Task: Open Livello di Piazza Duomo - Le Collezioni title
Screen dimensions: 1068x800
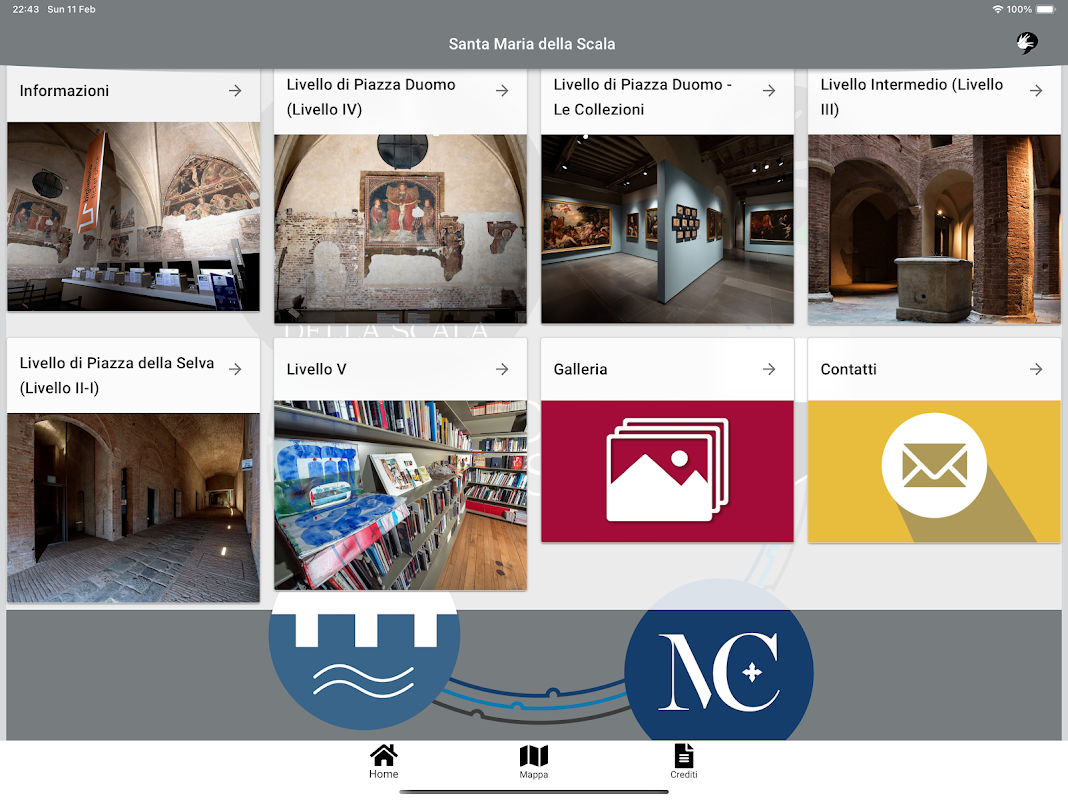Action: 642,97
